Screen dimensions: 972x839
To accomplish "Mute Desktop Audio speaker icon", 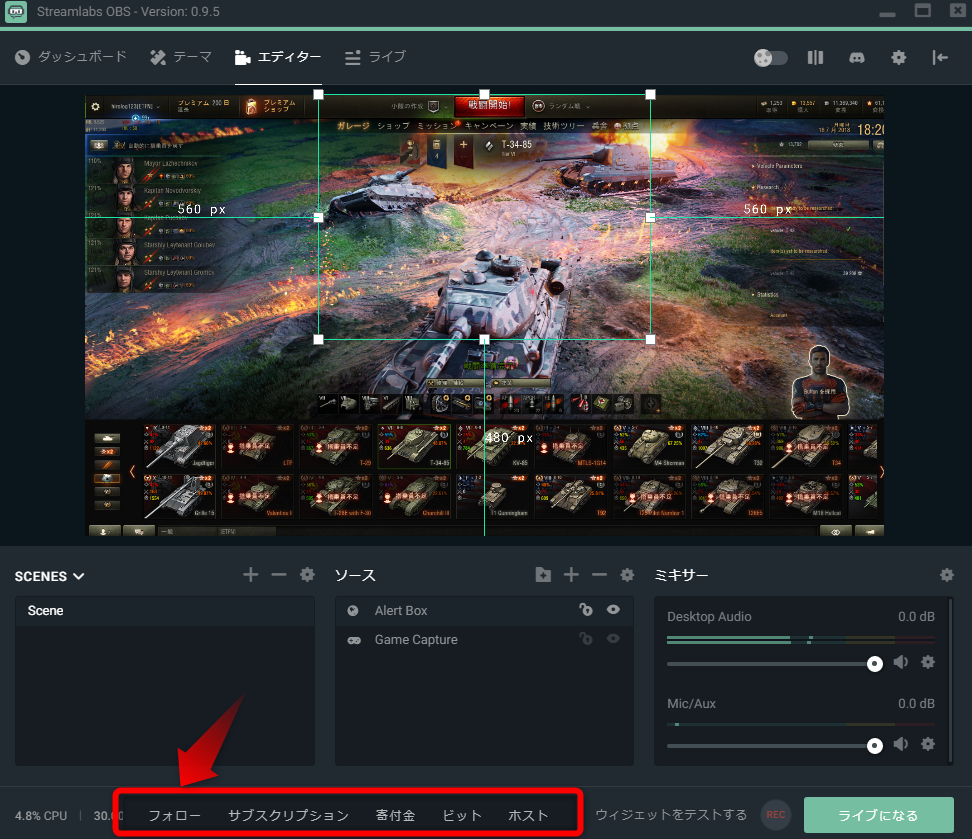I will (x=901, y=662).
